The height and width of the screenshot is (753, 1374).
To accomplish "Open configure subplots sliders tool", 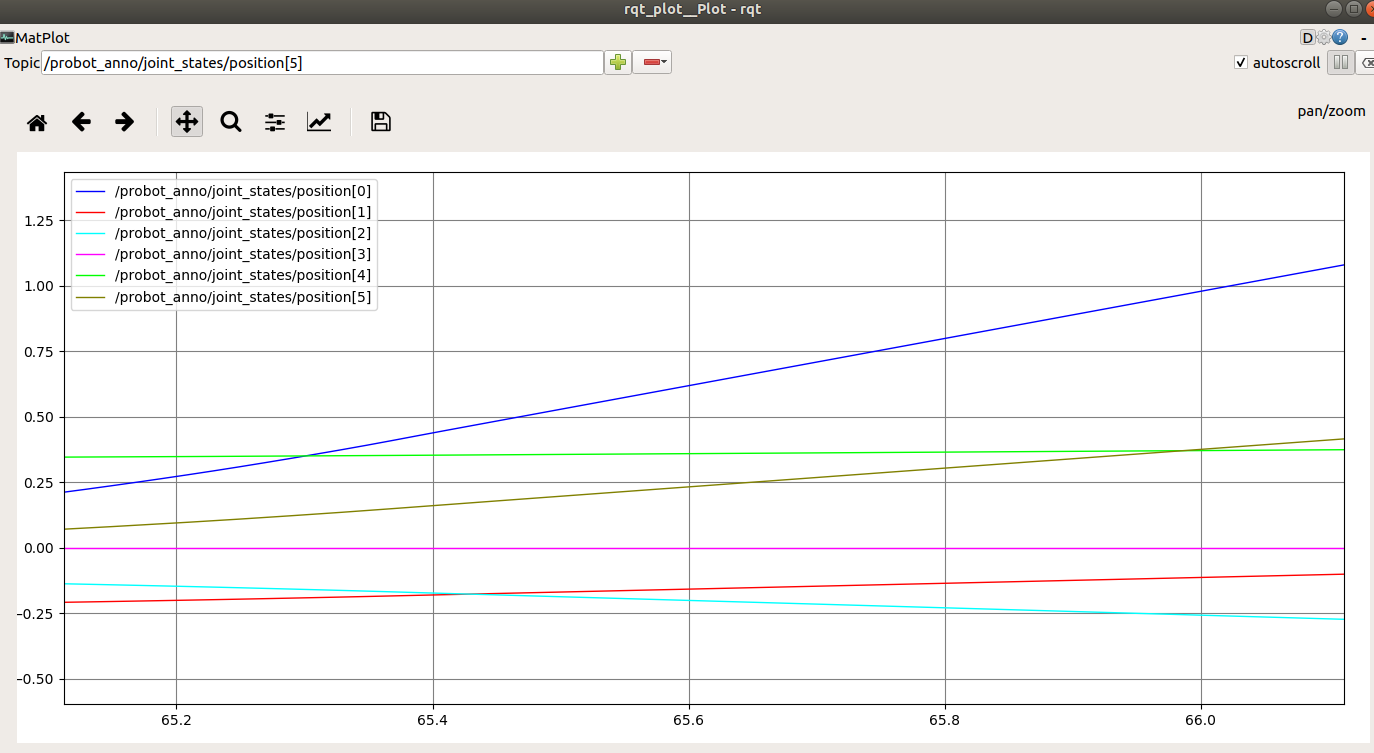I will [275, 122].
